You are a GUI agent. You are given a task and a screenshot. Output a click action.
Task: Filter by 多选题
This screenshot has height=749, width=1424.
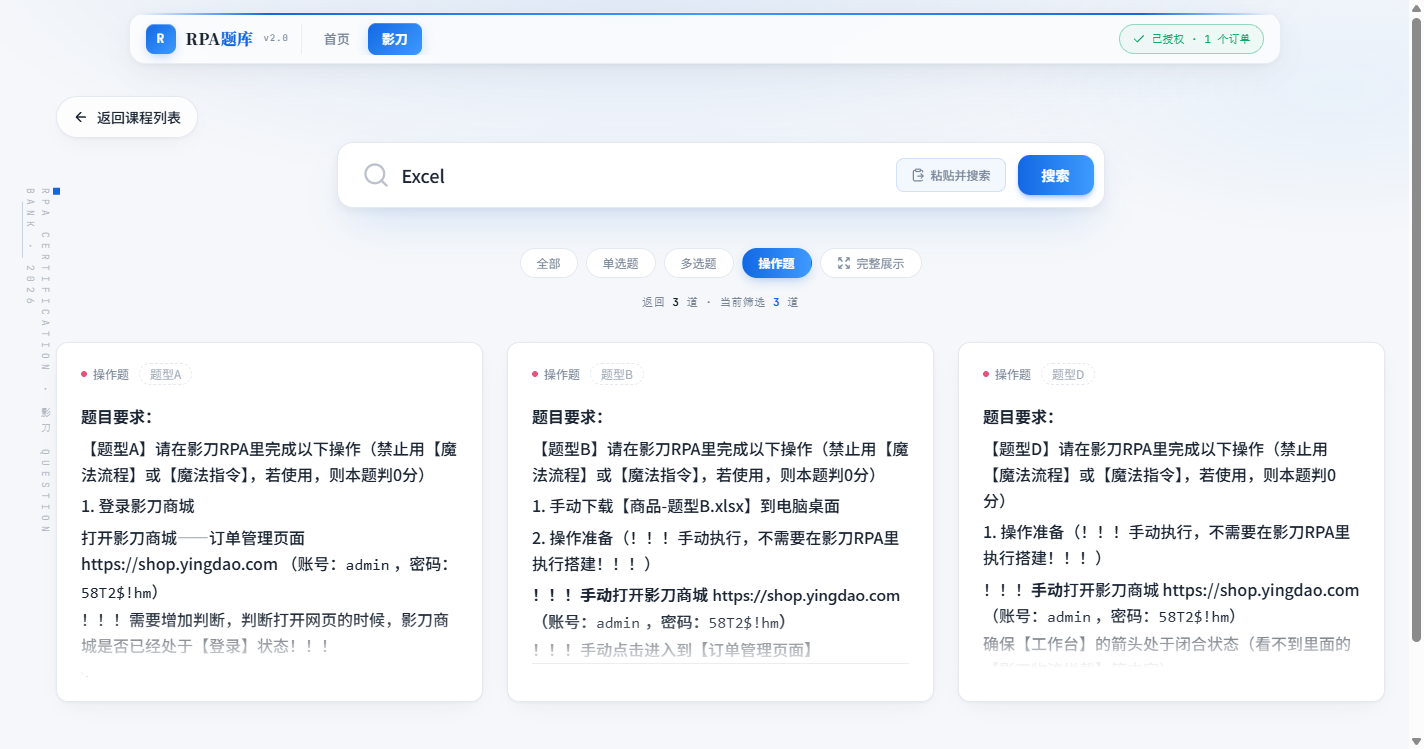699,263
